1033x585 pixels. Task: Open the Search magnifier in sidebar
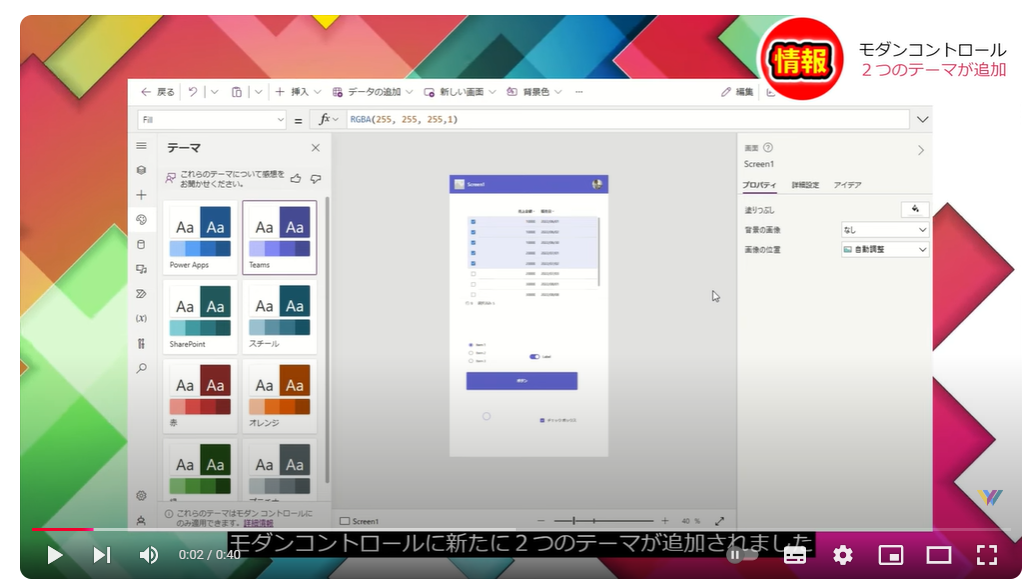pos(142,368)
